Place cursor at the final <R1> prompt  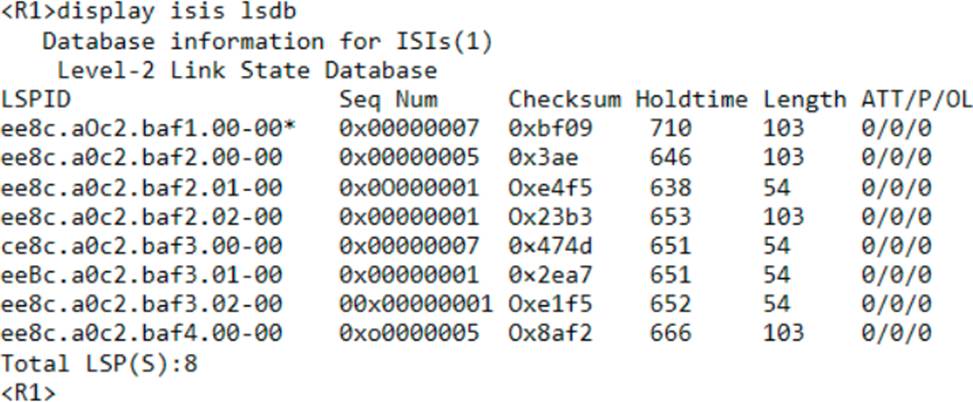[x=29, y=392]
